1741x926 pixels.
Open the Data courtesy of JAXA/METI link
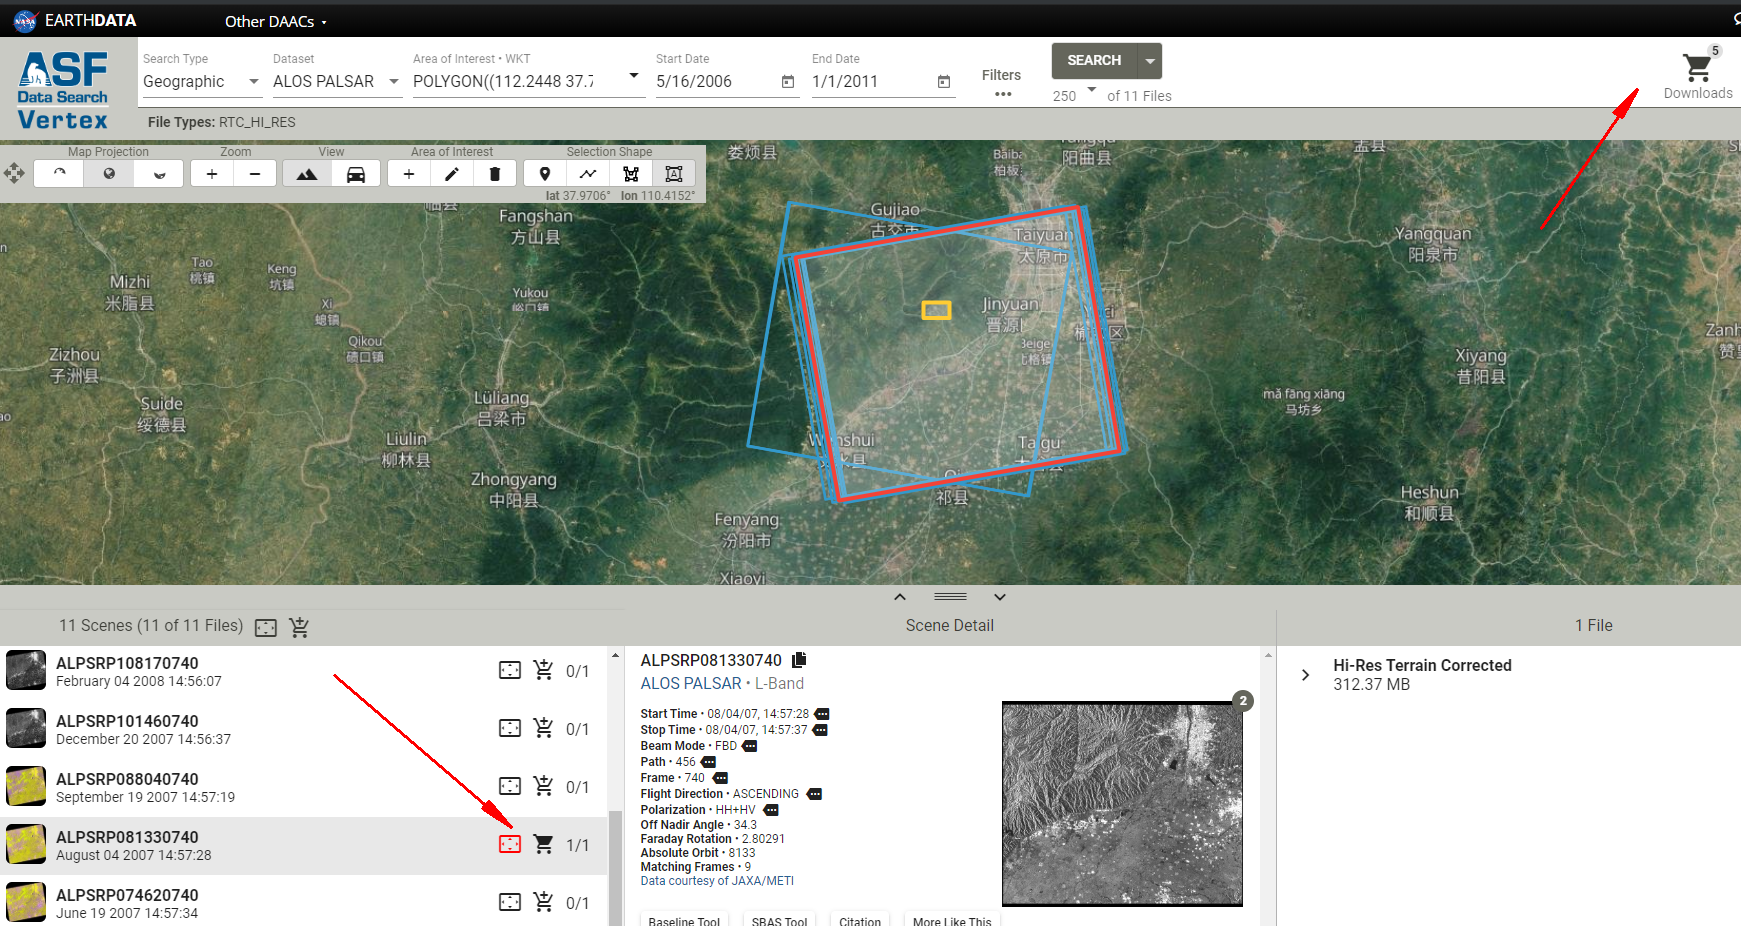pyautogui.click(x=716, y=880)
